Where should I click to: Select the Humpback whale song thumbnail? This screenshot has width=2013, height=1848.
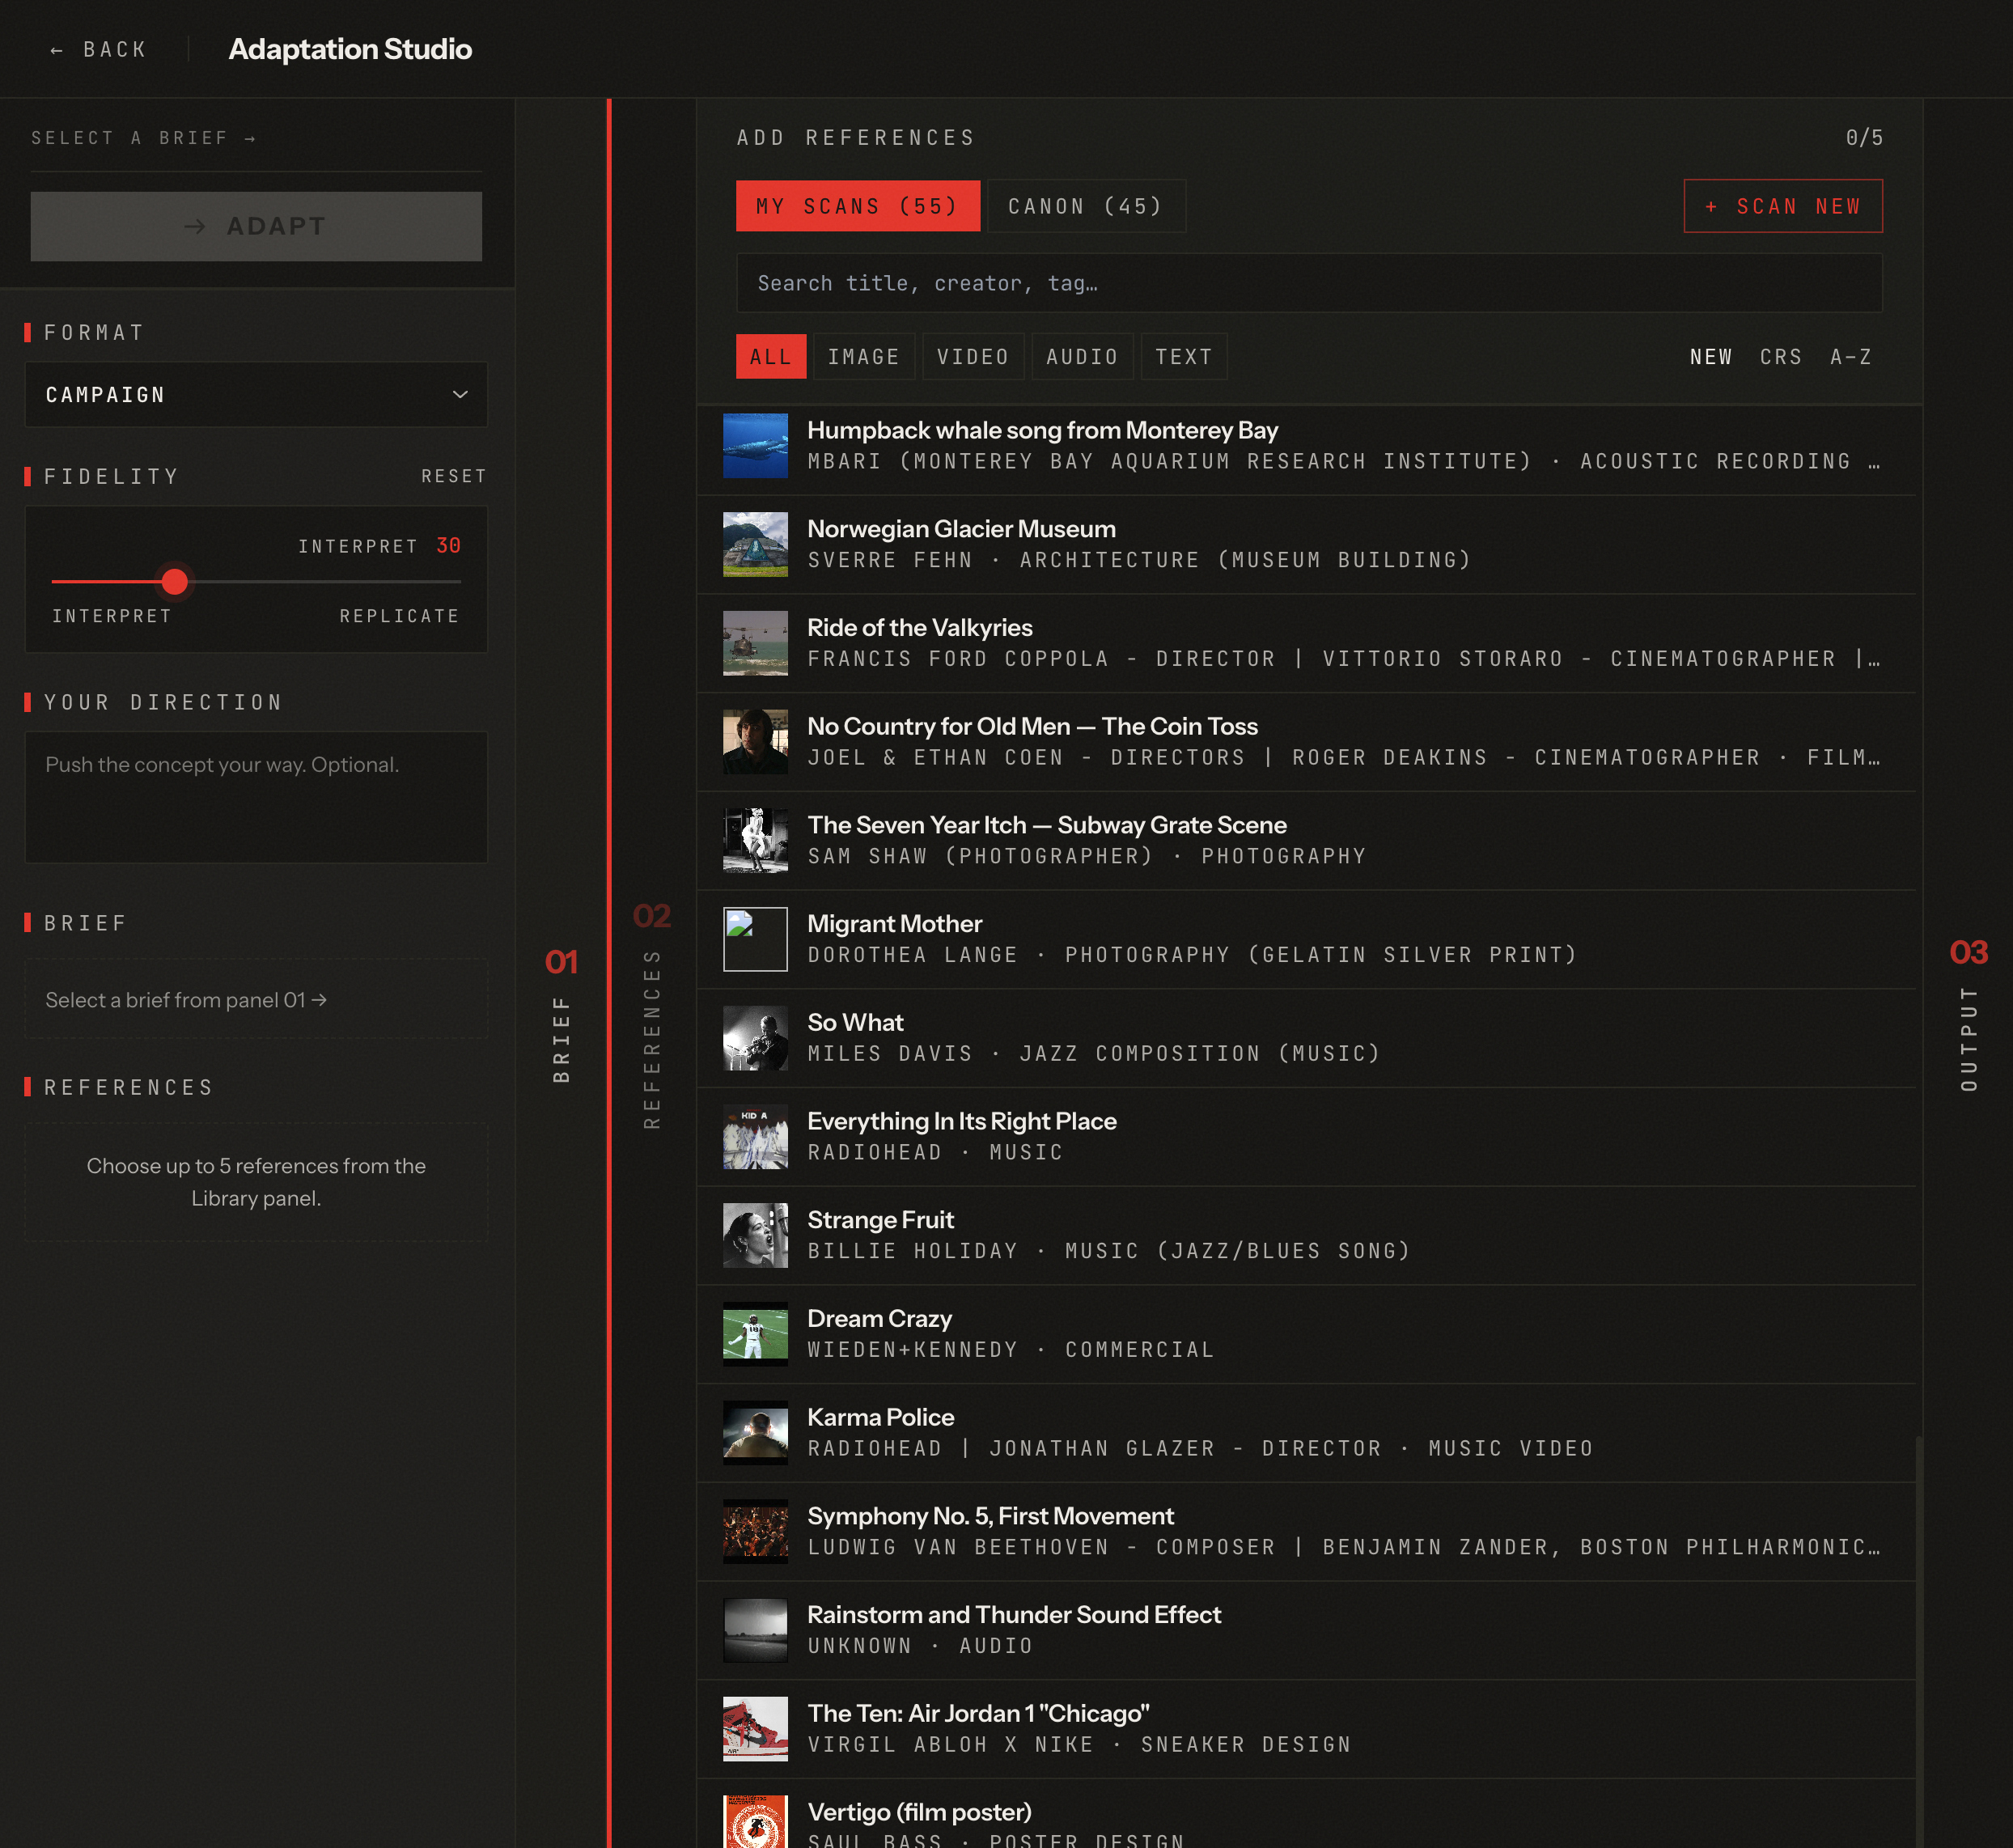[755, 446]
